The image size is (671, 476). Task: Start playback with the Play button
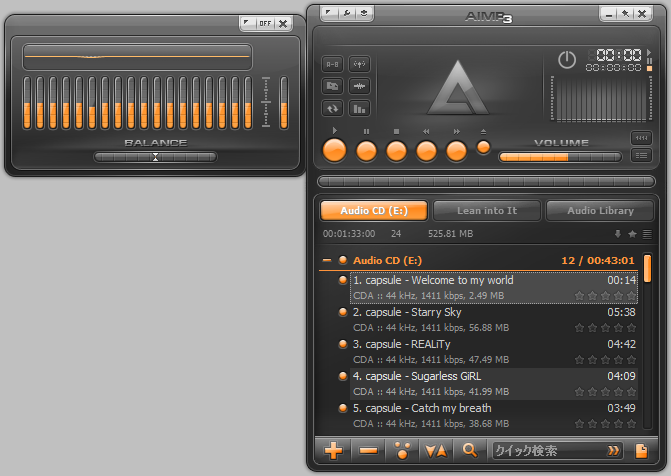(334, 150)
